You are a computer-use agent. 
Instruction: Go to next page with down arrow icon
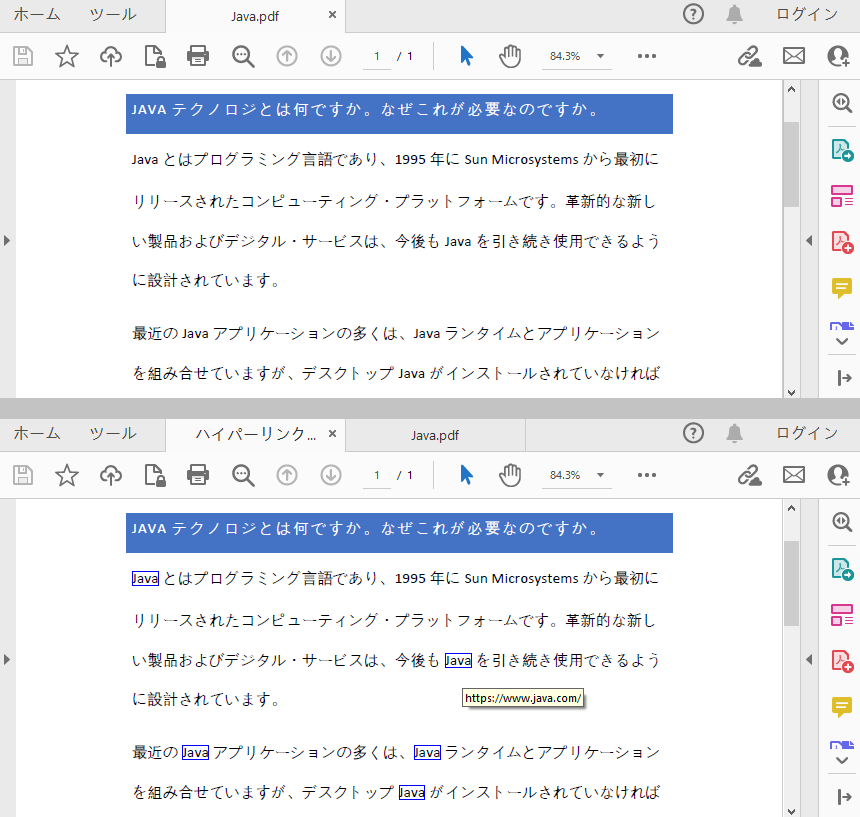pos(330,56)
